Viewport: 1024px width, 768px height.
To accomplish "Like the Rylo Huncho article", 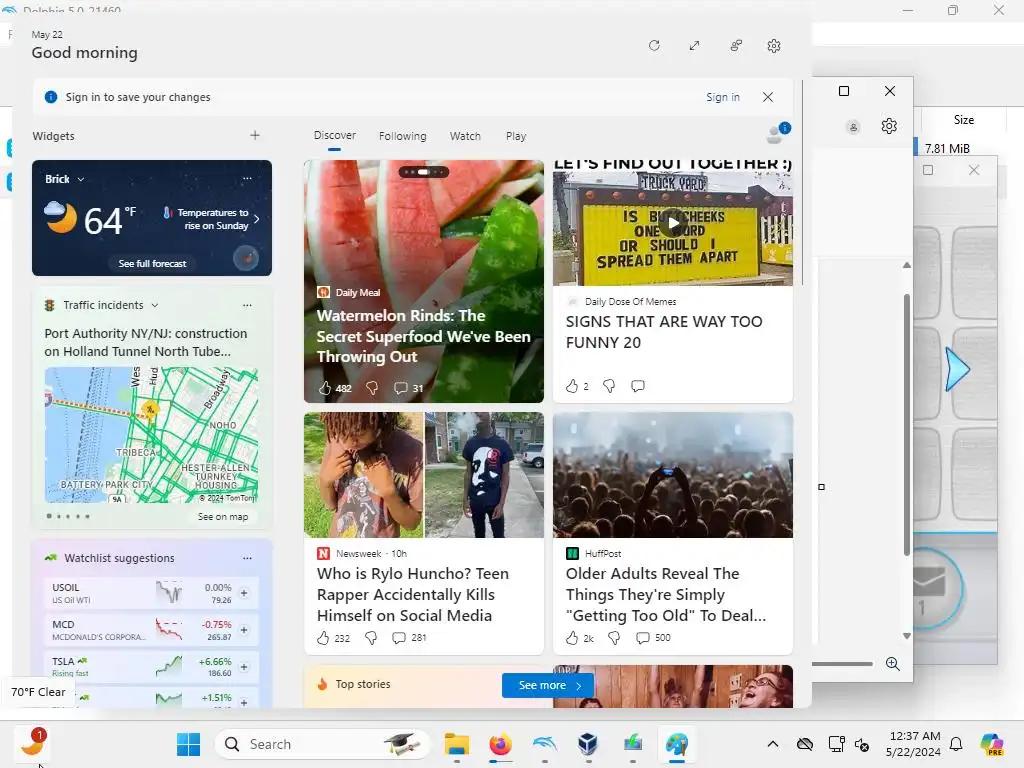I will [323, 638].
